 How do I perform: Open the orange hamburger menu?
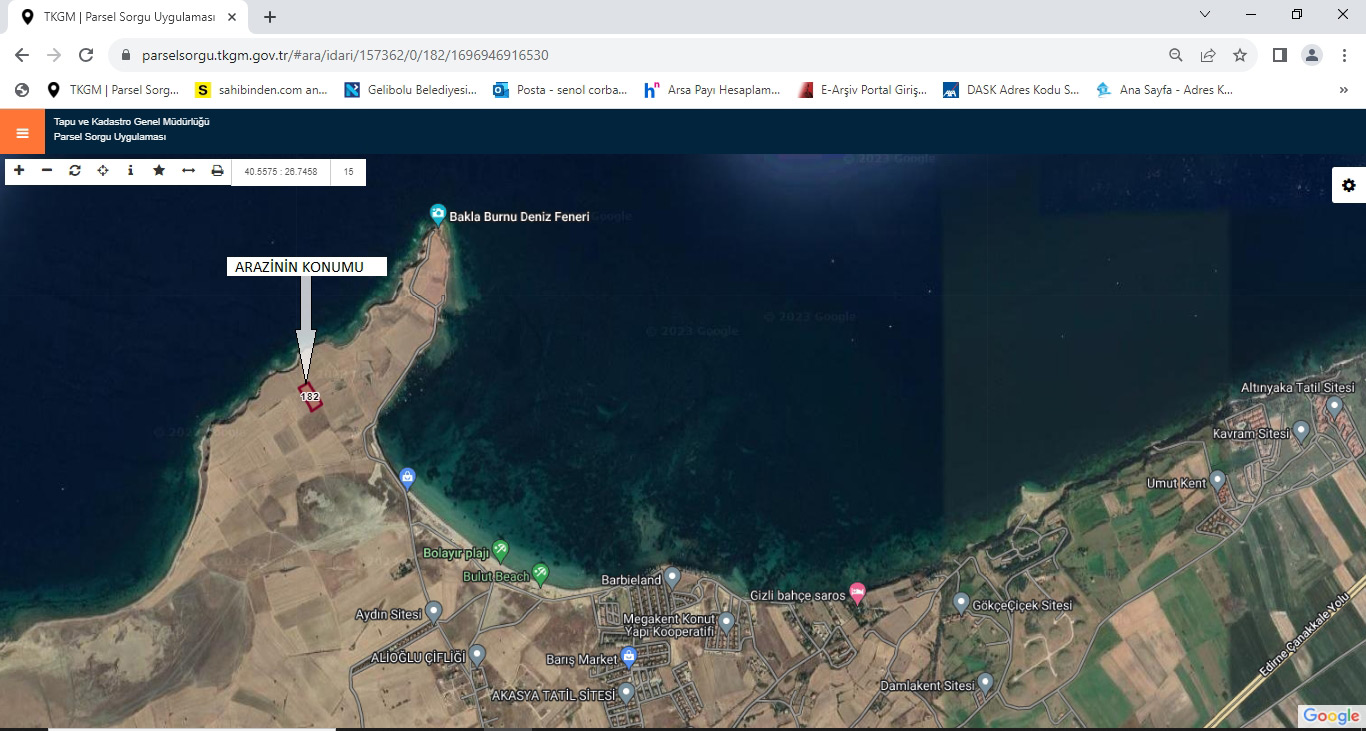click(x=22, y=132)
